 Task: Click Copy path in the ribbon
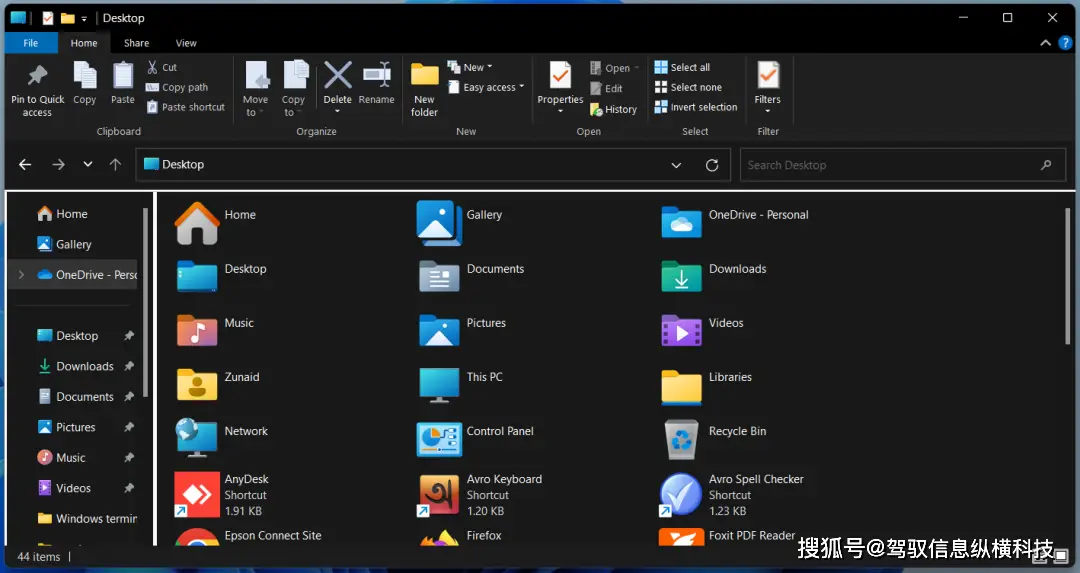(x=177, y=87)
